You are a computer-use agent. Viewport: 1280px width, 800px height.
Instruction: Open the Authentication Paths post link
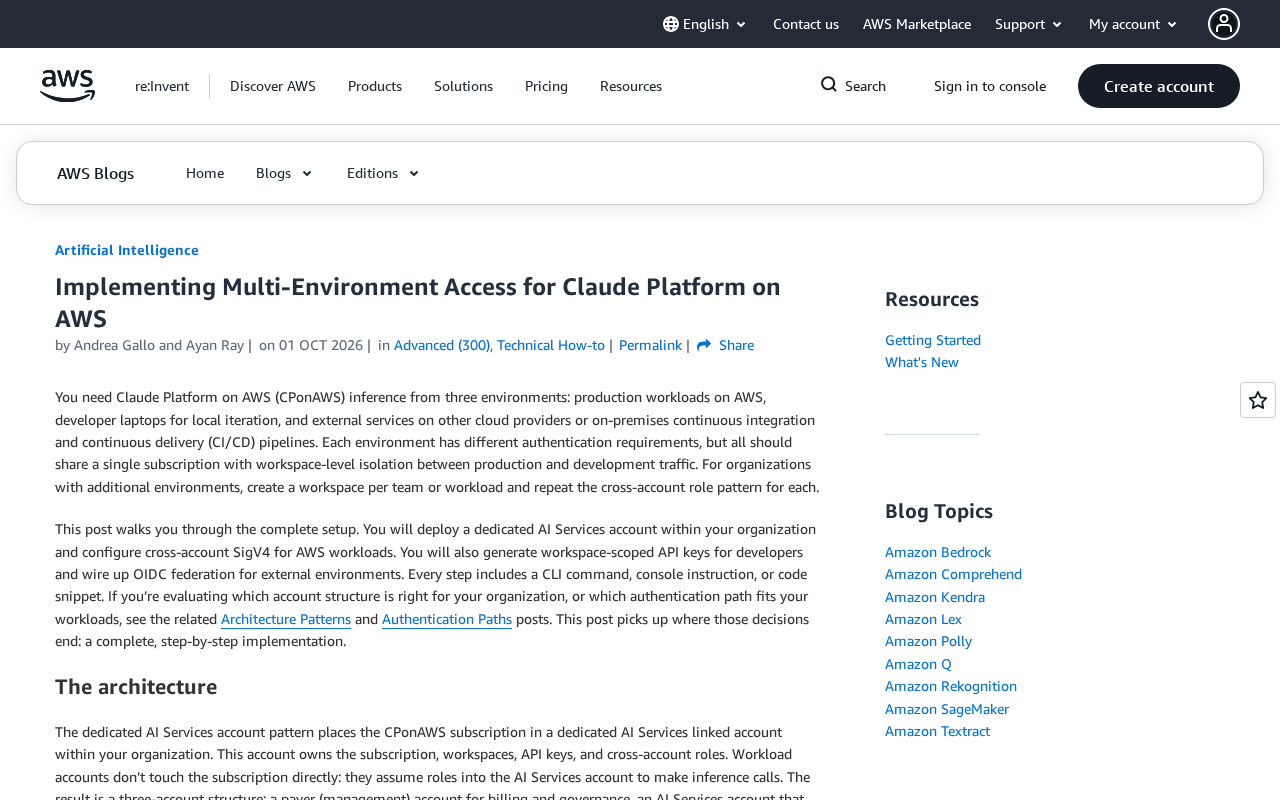point(447,619)
